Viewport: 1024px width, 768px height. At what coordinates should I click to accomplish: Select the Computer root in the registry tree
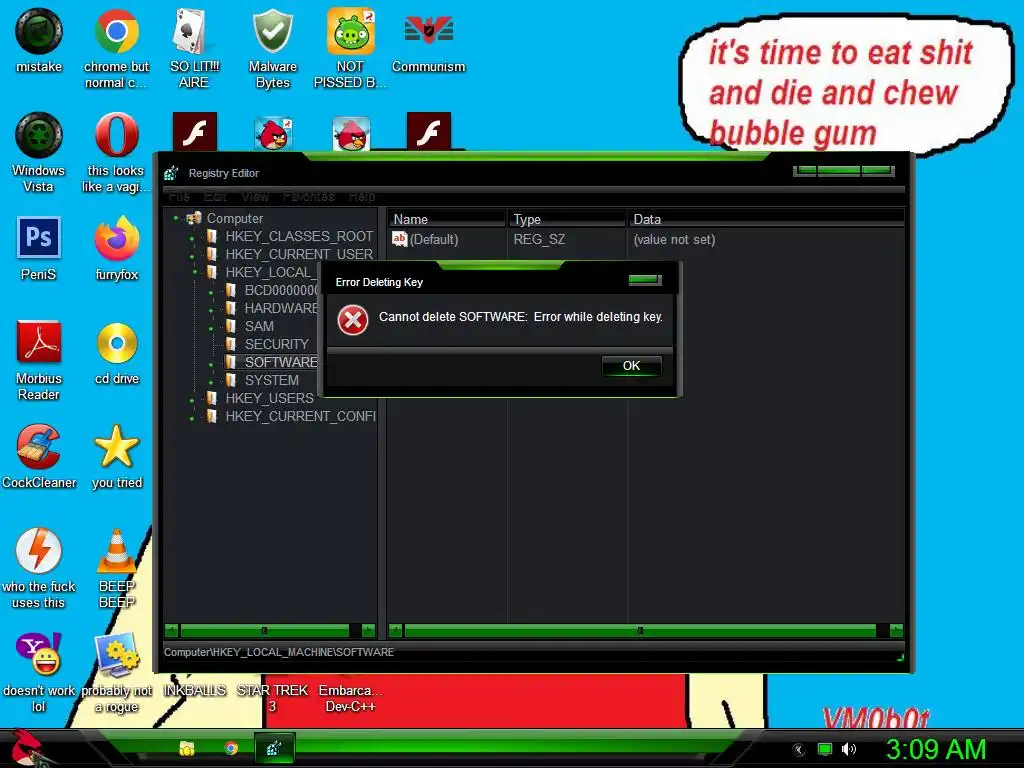[x=234, y=218]
